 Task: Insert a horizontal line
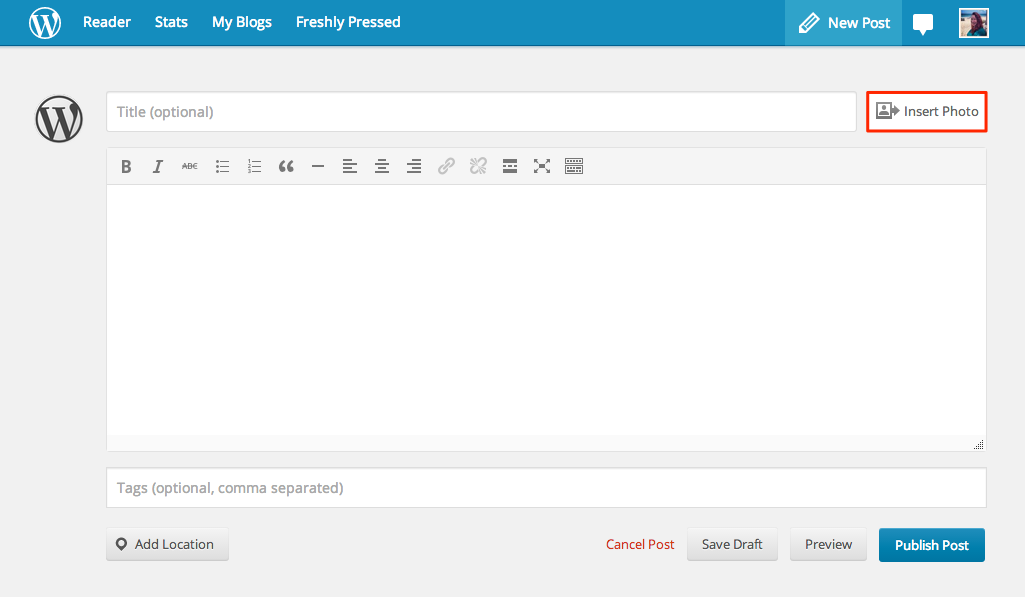coord(318,167)
